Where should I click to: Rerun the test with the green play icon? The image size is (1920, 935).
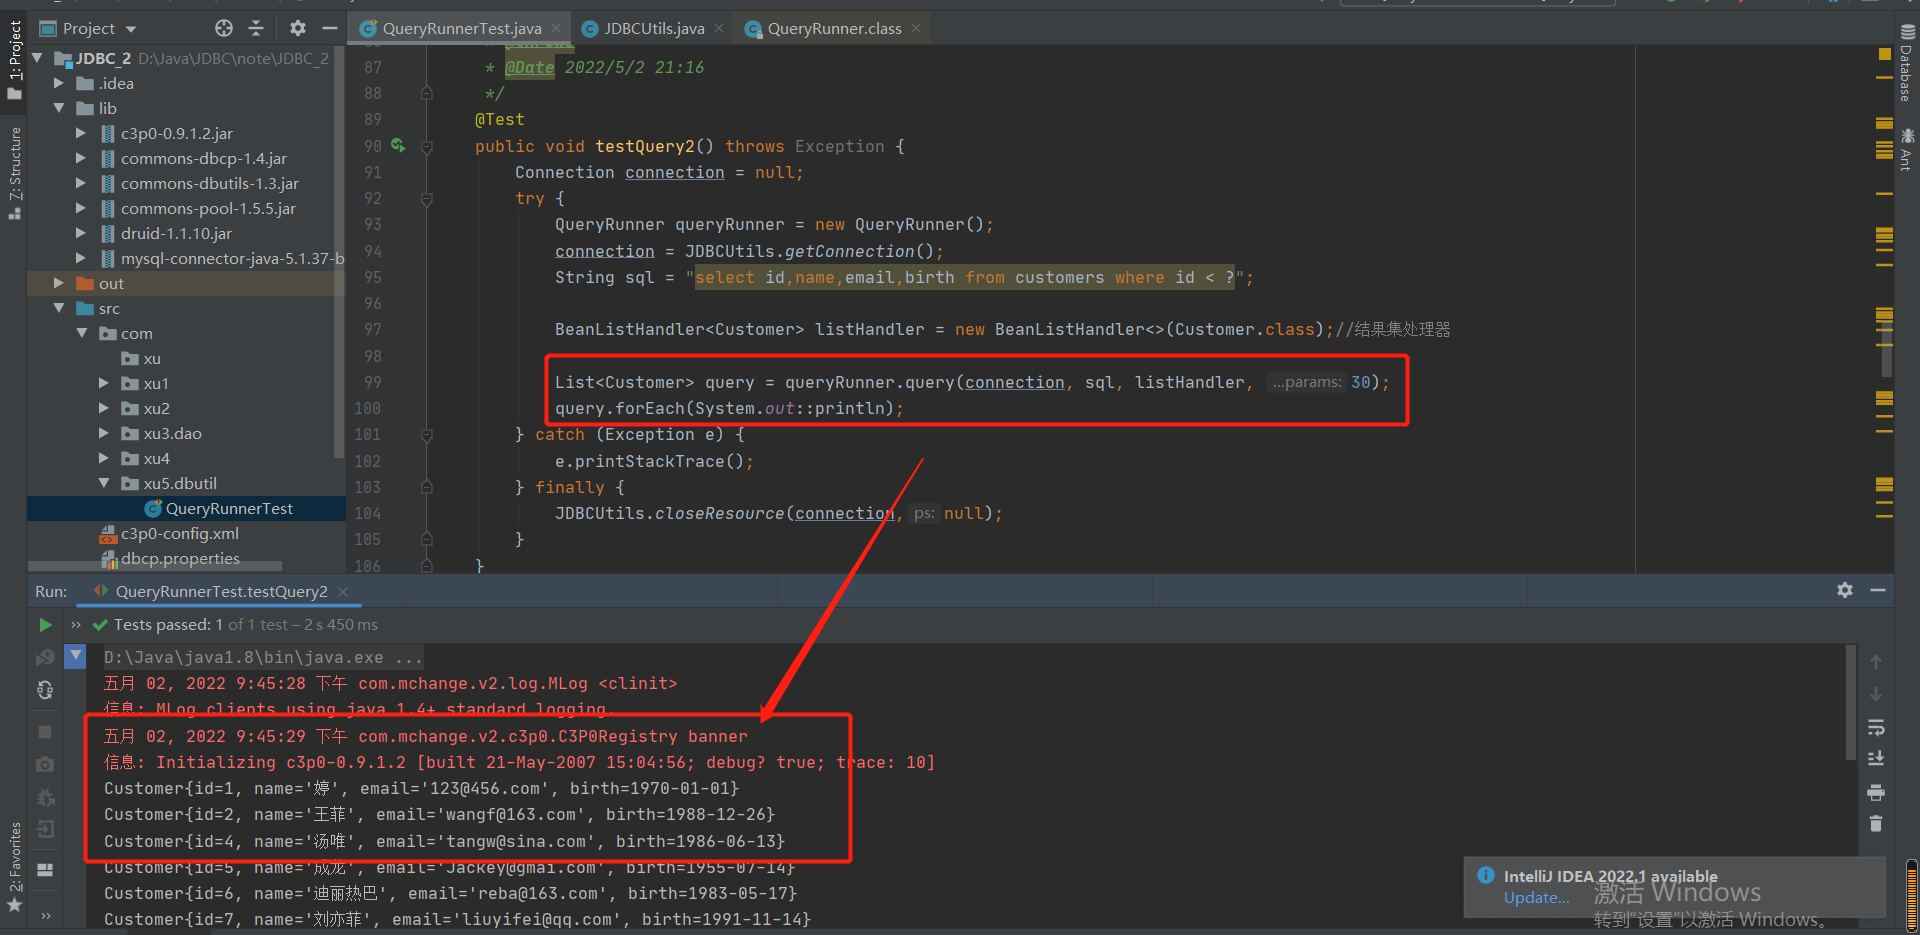(x=45, y=625)
